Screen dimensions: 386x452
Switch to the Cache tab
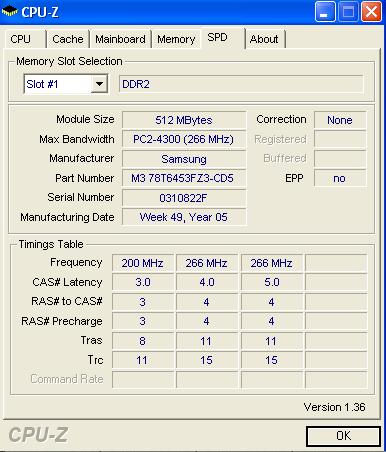pyautogui.click(x=68, y=39)
